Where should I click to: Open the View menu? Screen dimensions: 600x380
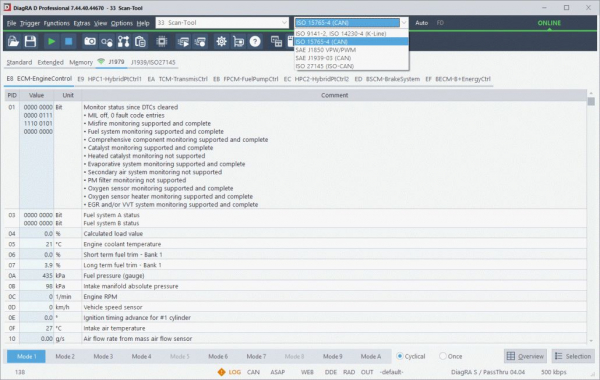coord(101,23)
